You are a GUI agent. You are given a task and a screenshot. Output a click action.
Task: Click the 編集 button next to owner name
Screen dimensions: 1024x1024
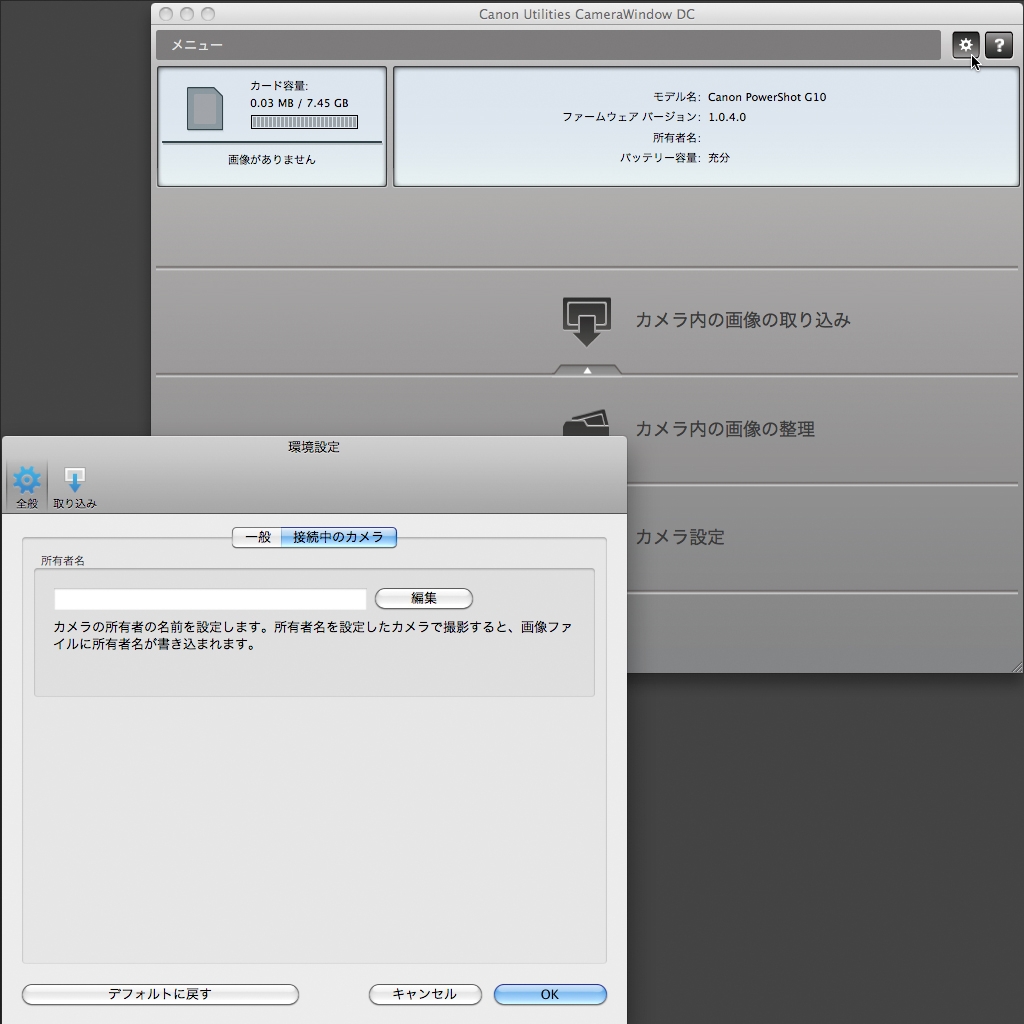pos(423,598)
